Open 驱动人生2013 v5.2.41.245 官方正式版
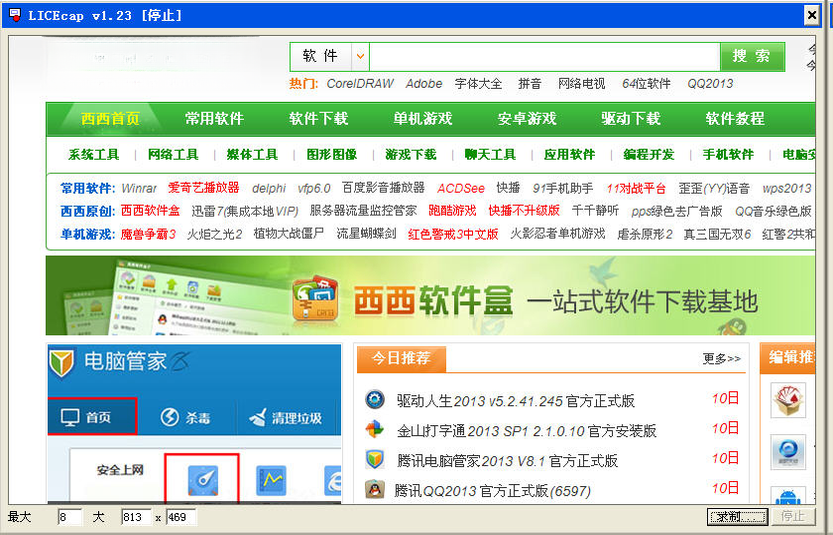 tap(516, 401)
